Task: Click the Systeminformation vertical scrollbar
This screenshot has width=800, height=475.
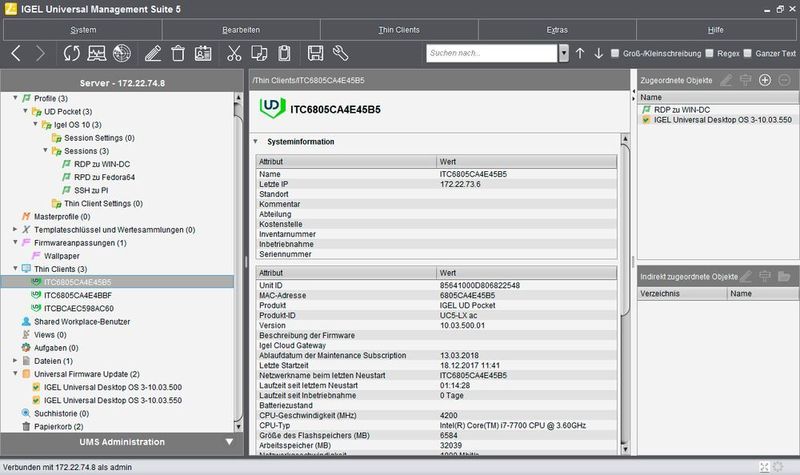Action: click(625, 295)
